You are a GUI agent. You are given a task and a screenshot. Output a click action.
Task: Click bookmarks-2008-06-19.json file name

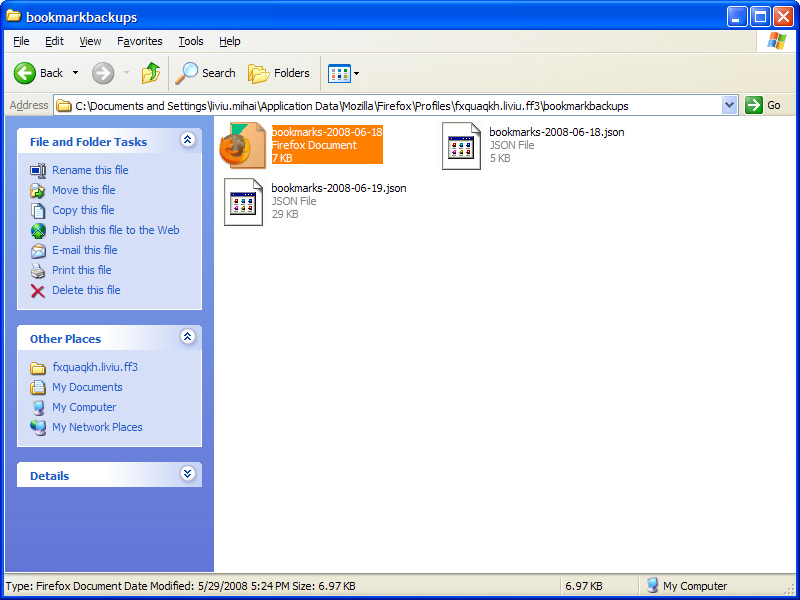339,188
